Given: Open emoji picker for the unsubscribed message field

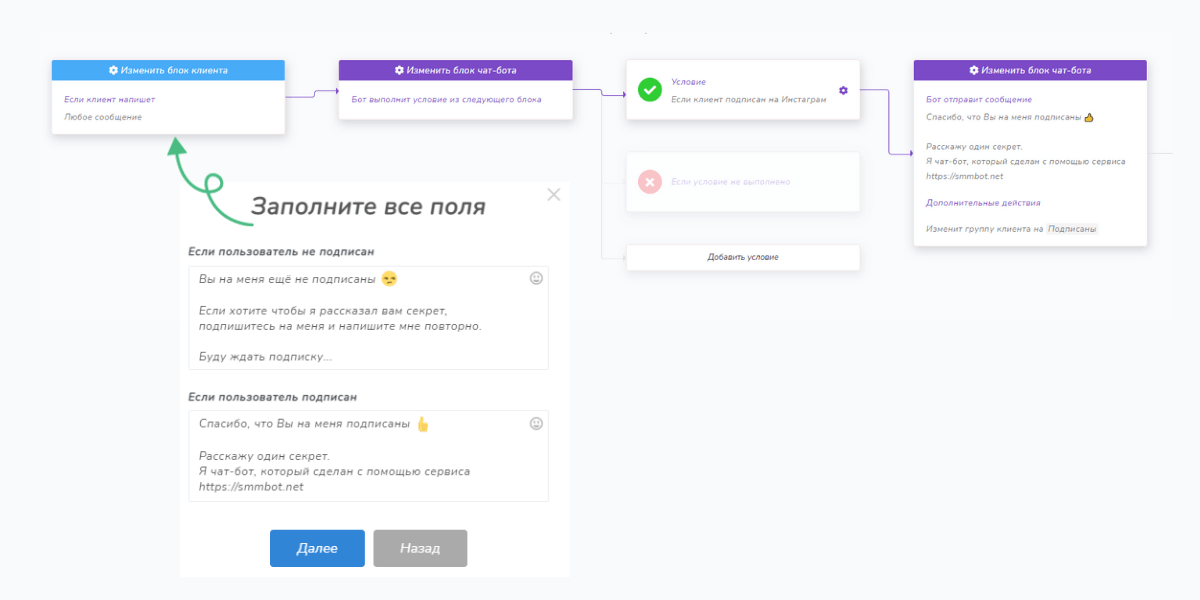Looking at the screenshot, I should (x=535, y=278).
